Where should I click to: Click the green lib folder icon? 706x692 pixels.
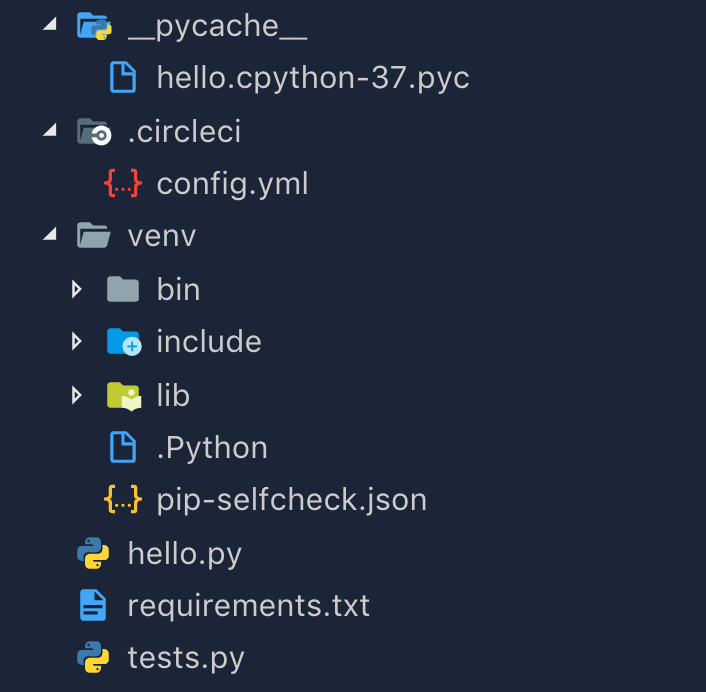click(x=124, y=396)
